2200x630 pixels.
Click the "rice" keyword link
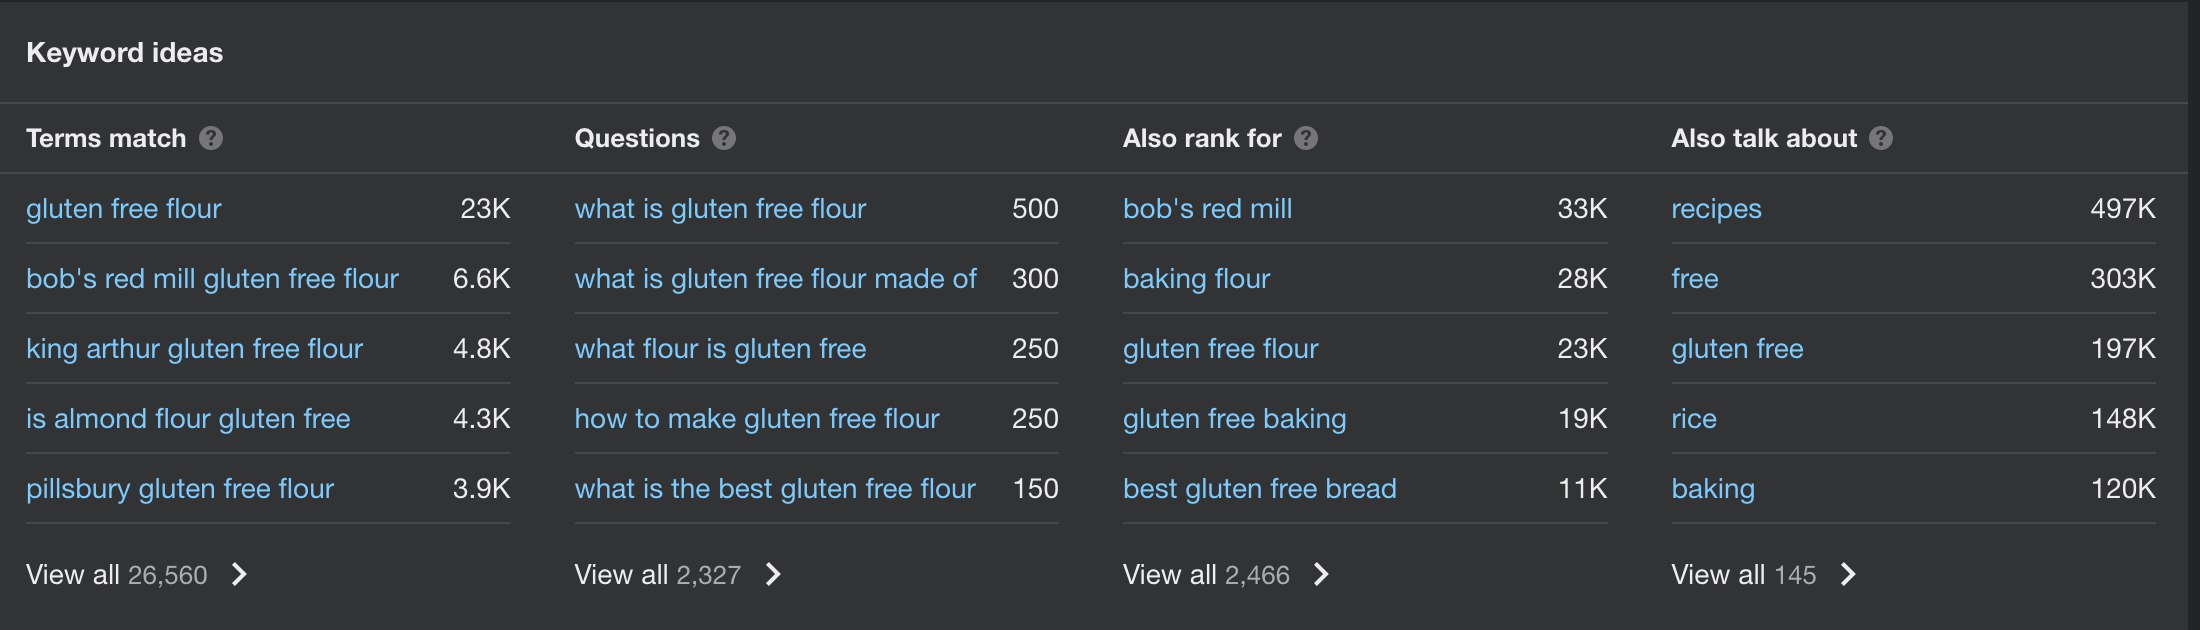tap(1694, 419)
